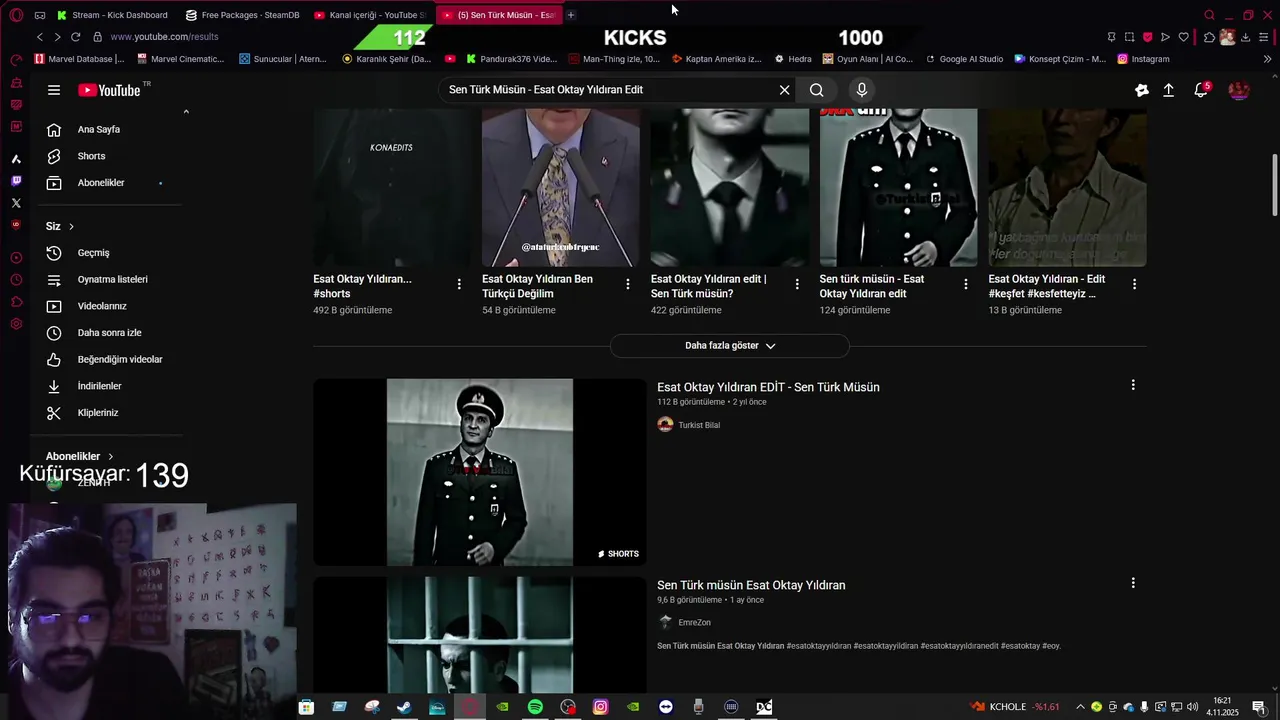Open Beğendiğim videolar list
Image resolution: width=1280 pixels, height=720 pixels.
[x=108, y=359]
